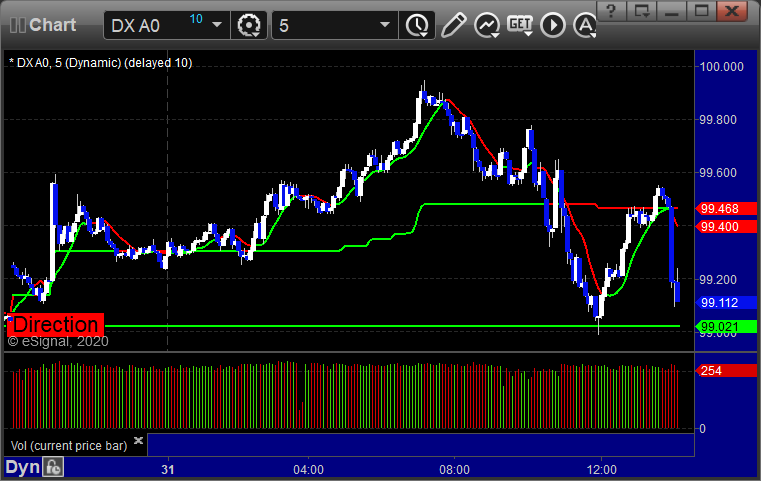Start bar replay with play icon
Image resolution: width=761 pixels, height=481 pixels.
click(553, 25)
